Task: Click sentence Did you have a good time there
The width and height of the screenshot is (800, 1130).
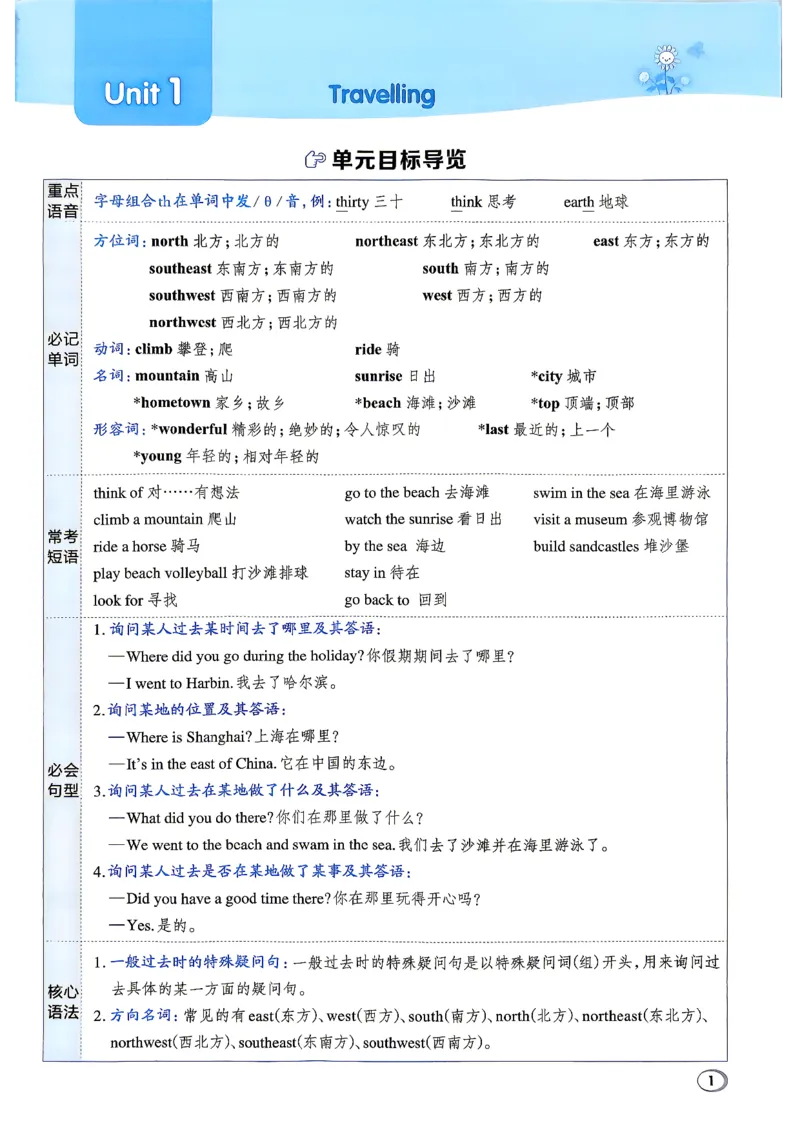Action: pyautogui.click(x=295, y=899)
